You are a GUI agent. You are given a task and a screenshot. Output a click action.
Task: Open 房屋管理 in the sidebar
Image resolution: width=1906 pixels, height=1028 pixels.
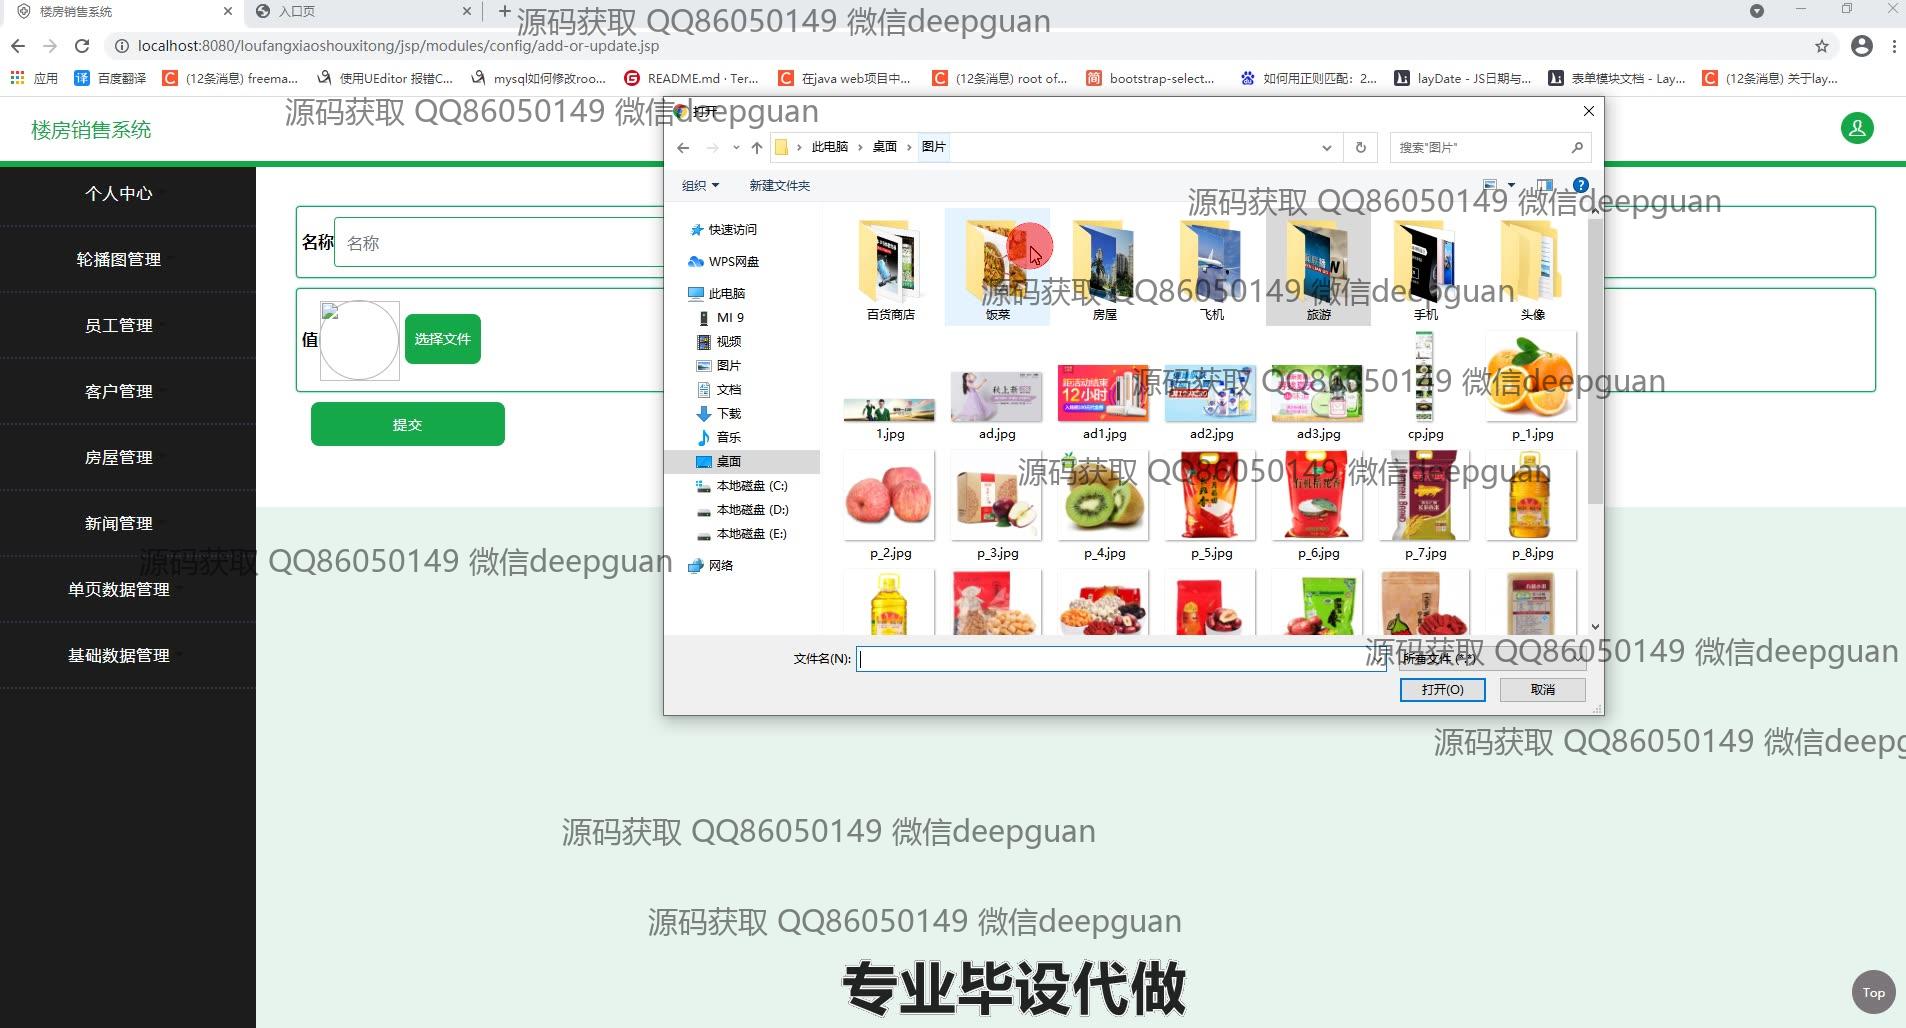click(119, 457)
